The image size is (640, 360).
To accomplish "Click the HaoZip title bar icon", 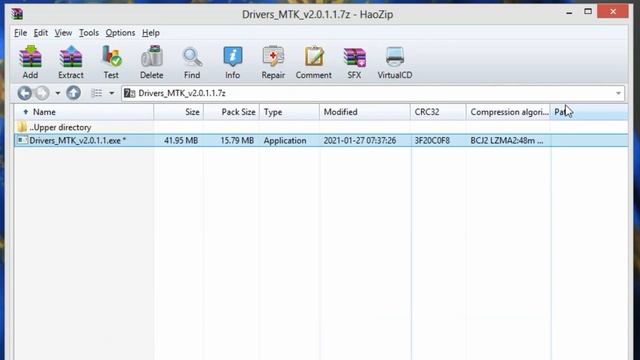I will point(17,14).
